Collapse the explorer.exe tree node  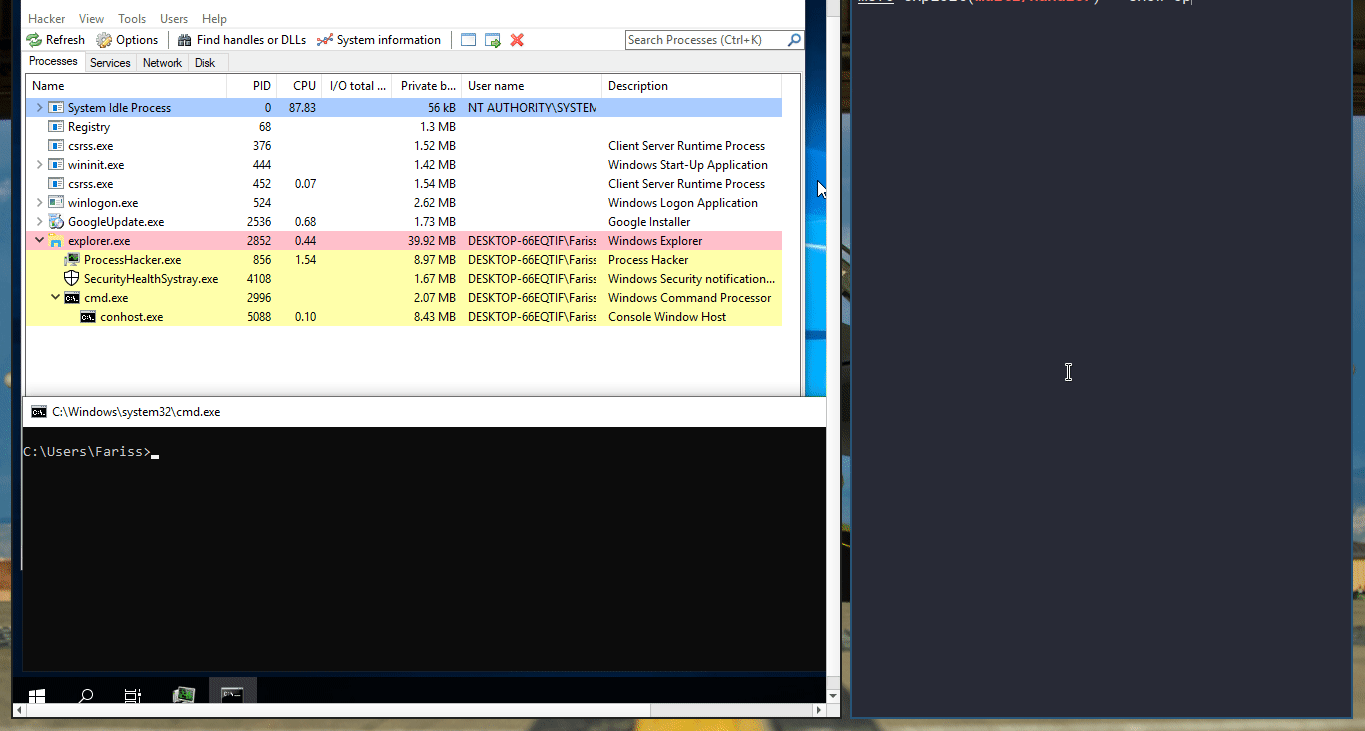39,241
